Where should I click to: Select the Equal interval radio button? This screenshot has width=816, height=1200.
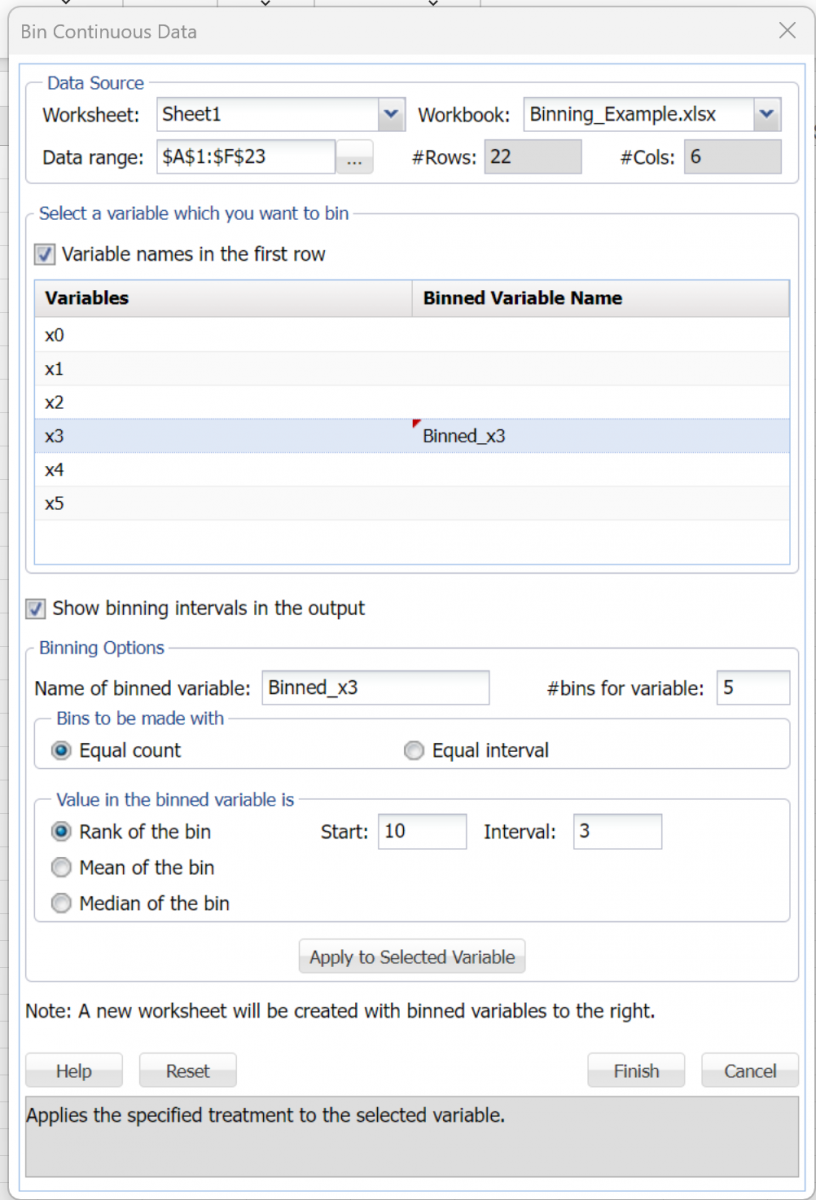point(413,750)
